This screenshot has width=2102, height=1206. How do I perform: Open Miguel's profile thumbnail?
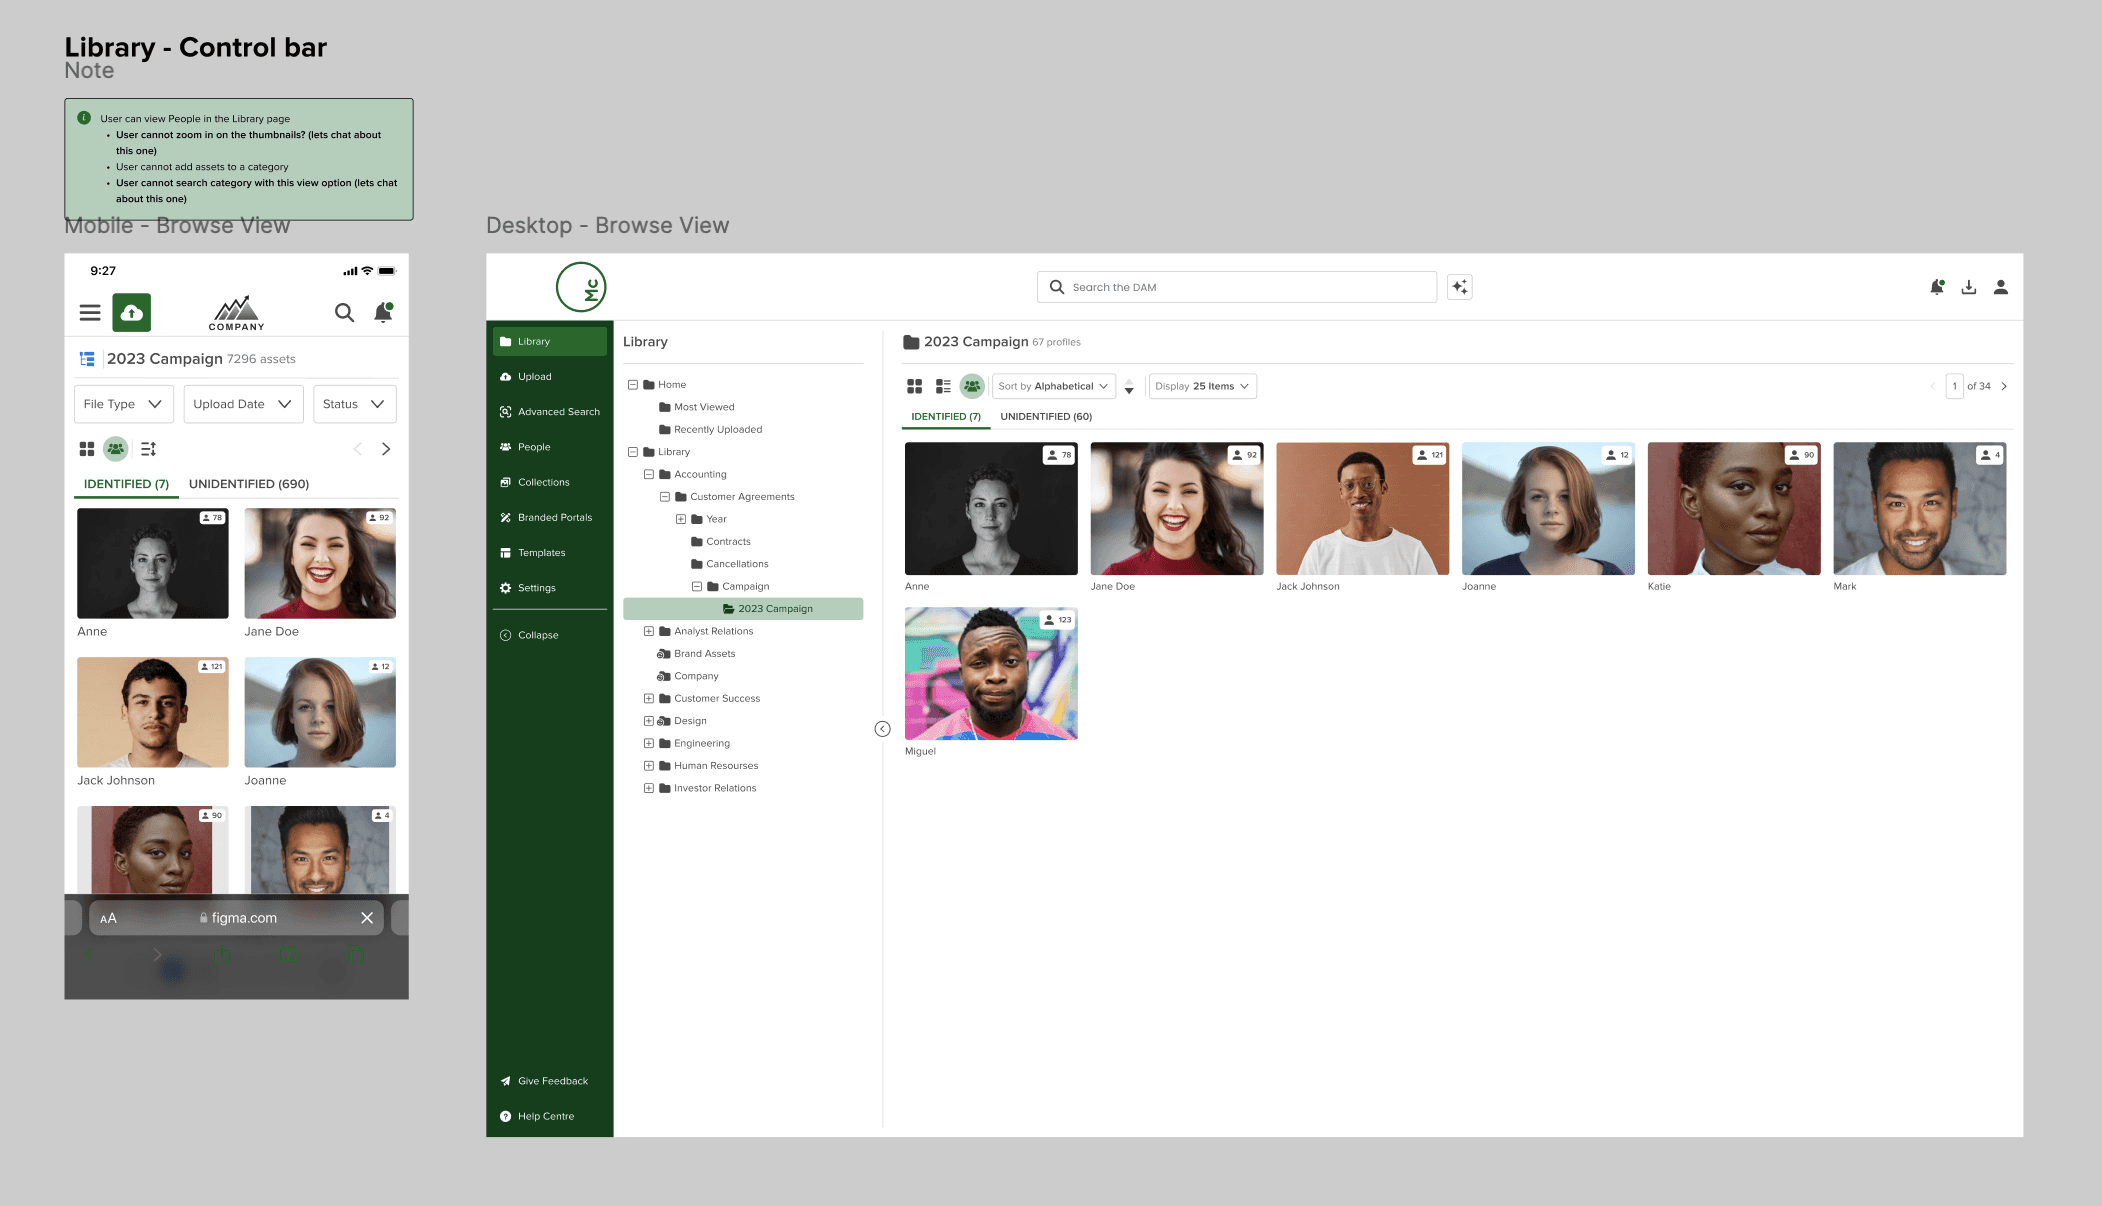[x=991, y=674]
